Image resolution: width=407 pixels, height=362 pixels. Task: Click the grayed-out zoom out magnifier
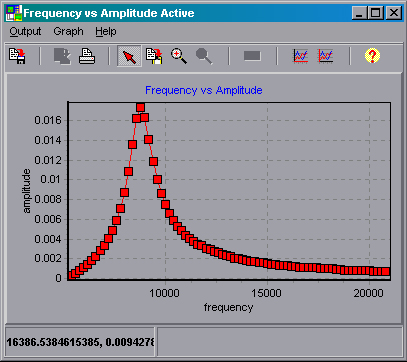click(x=204, y=56)
